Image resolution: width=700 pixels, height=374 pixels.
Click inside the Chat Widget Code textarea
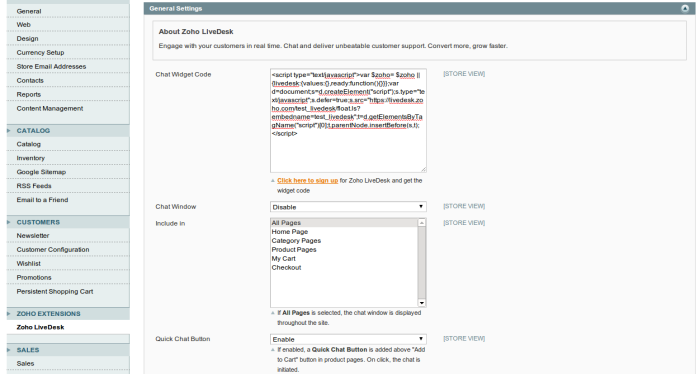348,121
